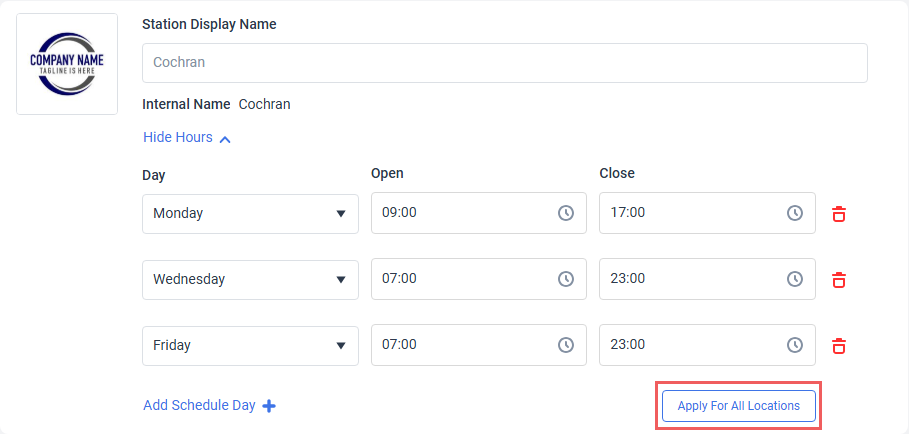Click the Hide Hours link text
The height and width of the screenshot is (434, 909).
(x=177, y=138)
